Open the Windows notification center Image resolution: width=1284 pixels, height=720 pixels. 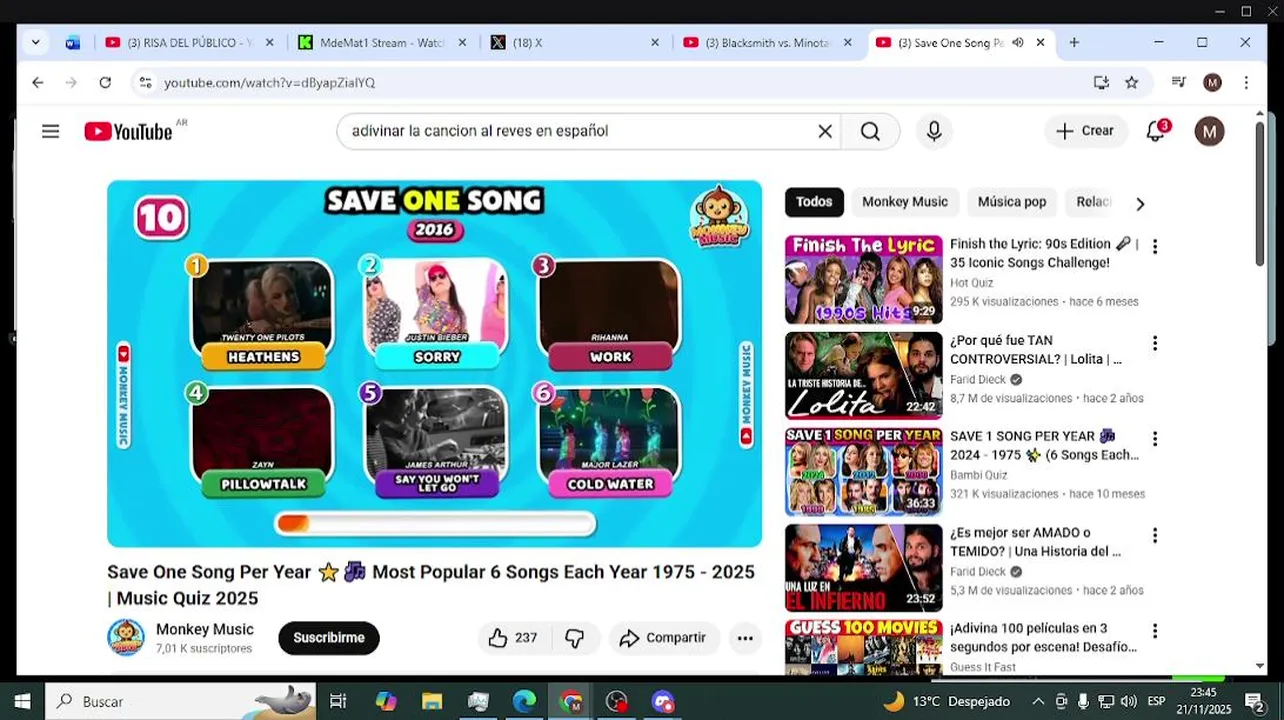click(1254, 701)
